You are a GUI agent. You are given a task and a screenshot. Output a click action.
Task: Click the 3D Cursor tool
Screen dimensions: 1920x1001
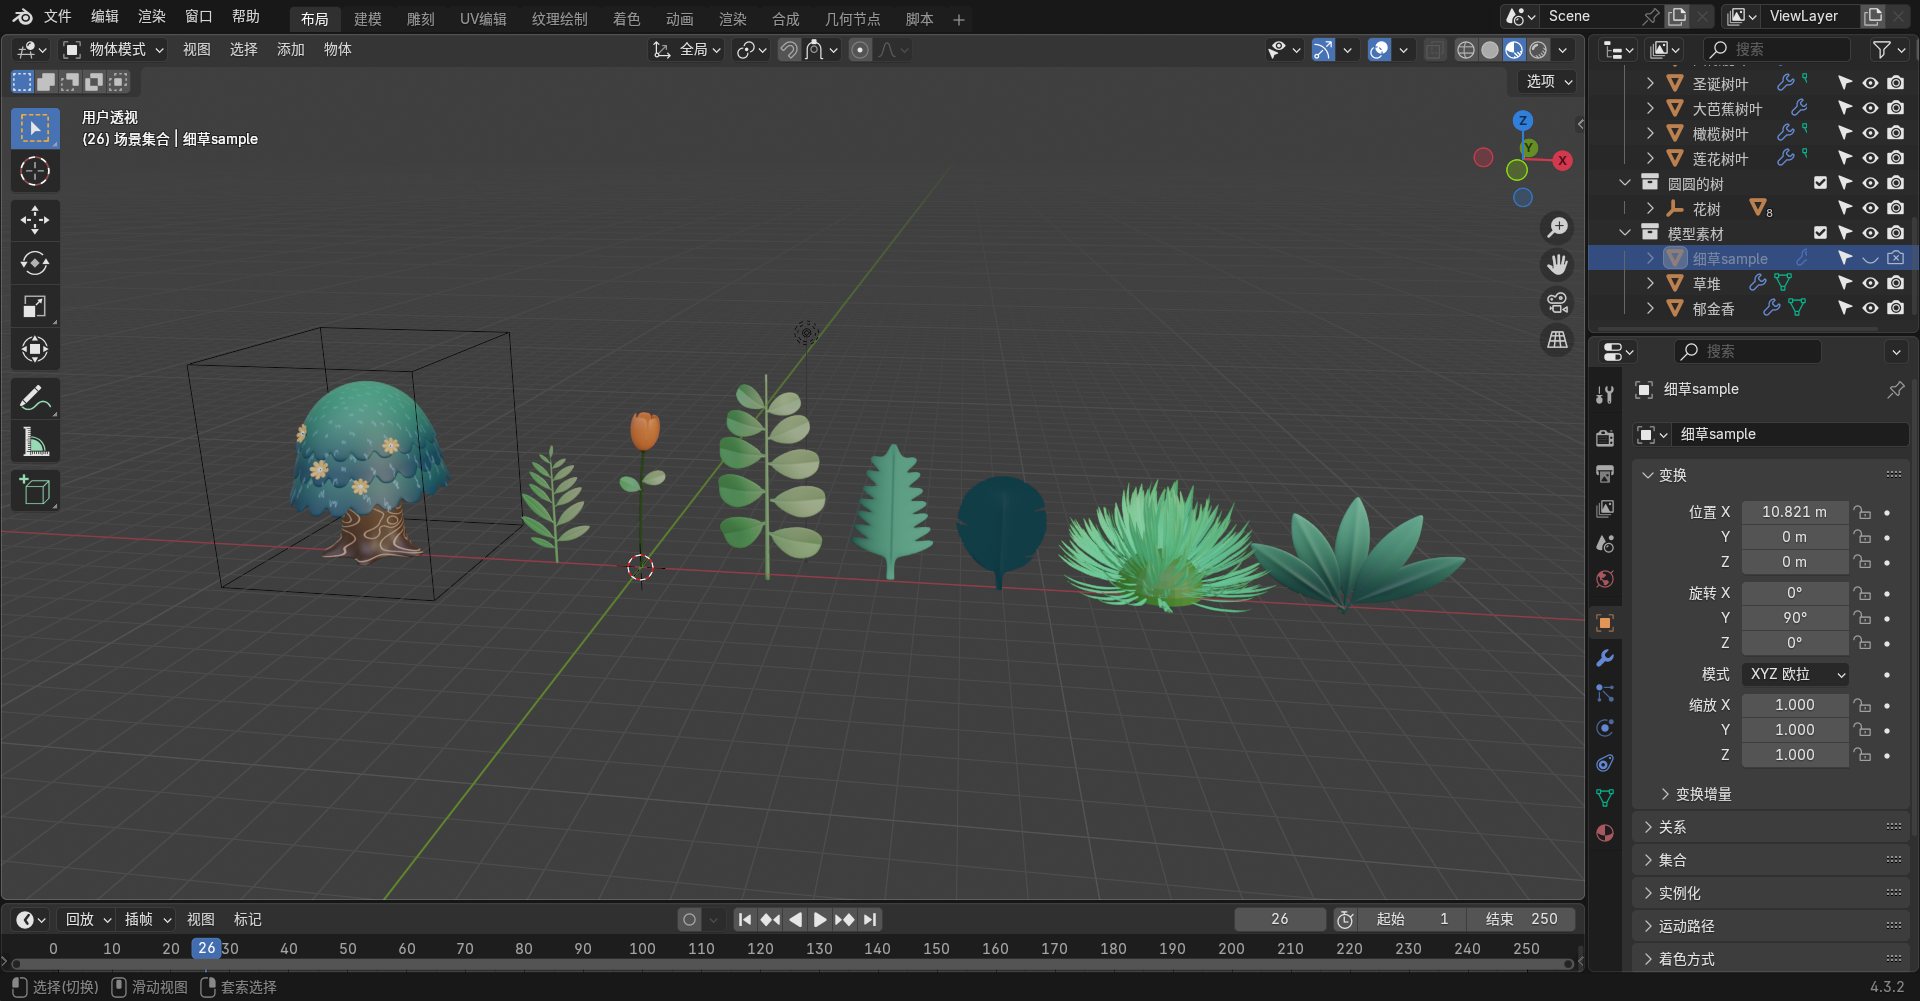coord(35,172)
